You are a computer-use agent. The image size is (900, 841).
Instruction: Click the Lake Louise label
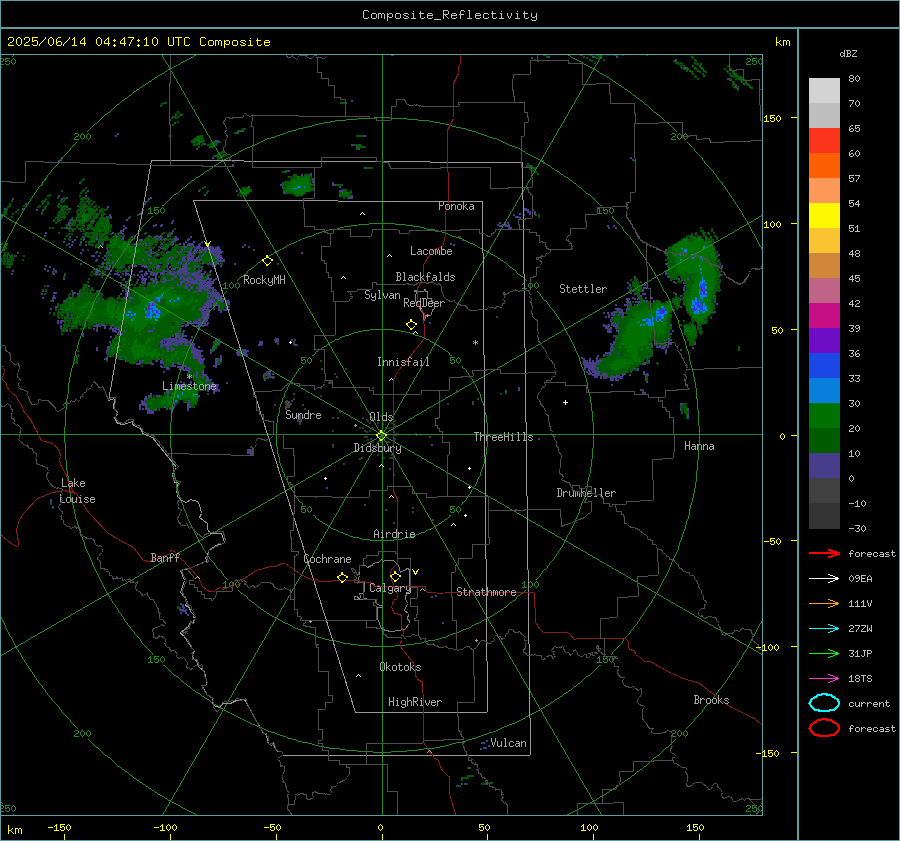[77, 491]
